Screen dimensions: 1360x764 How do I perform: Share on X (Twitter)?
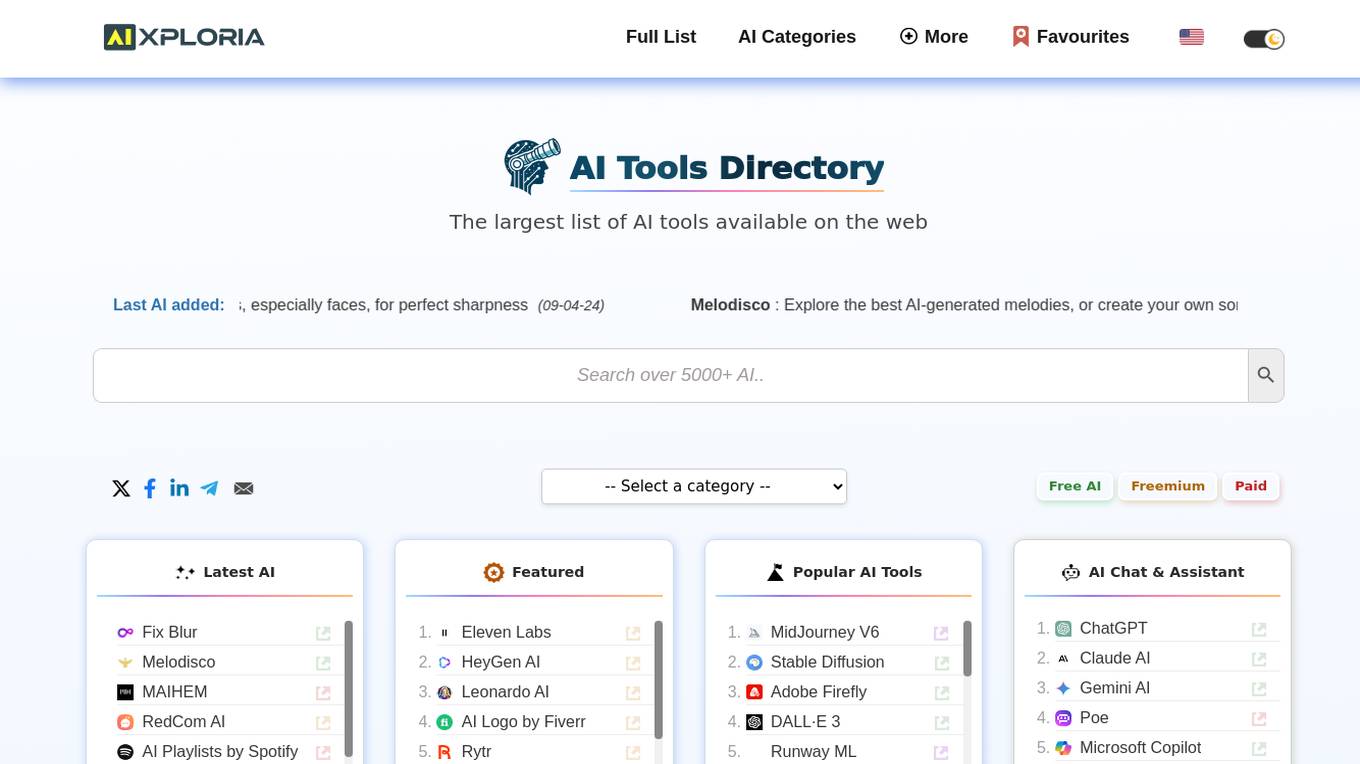coord(121,488)
